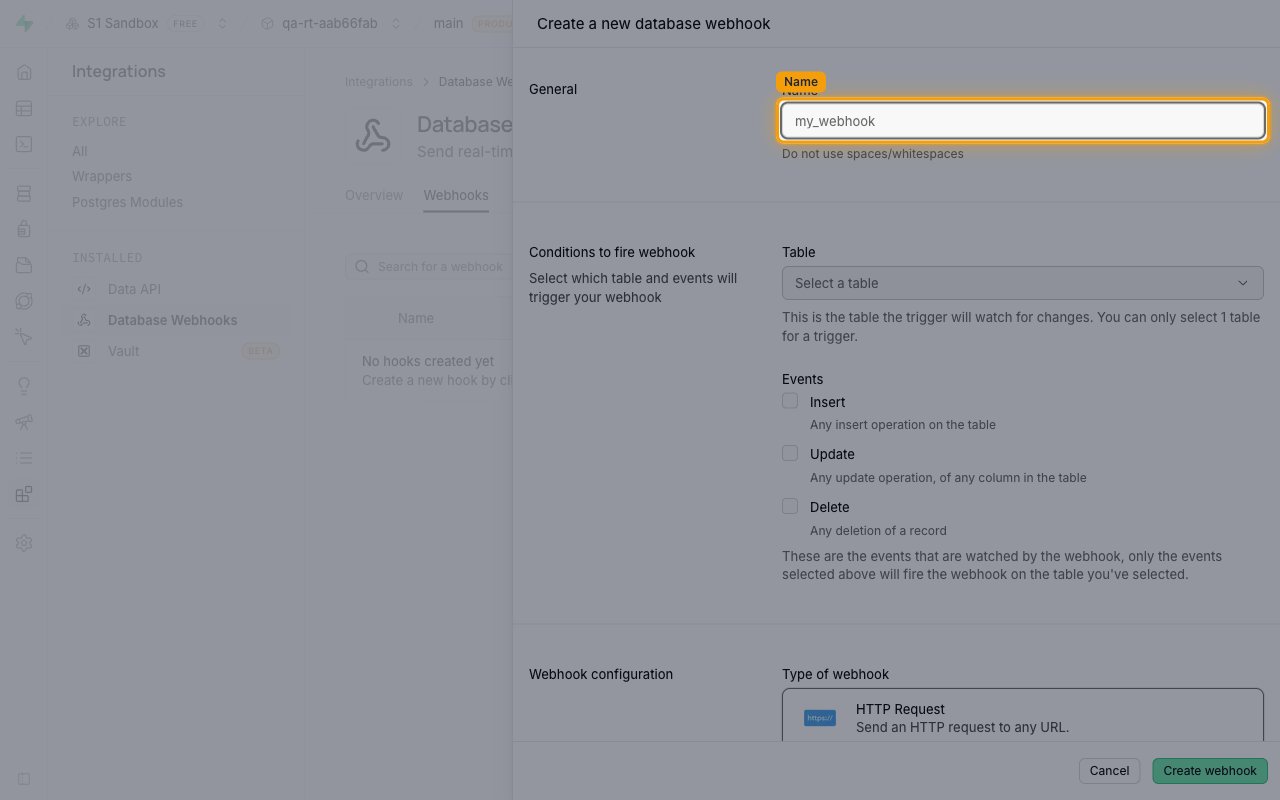Click the HTTP Request https icon

(x=820, y=718)
